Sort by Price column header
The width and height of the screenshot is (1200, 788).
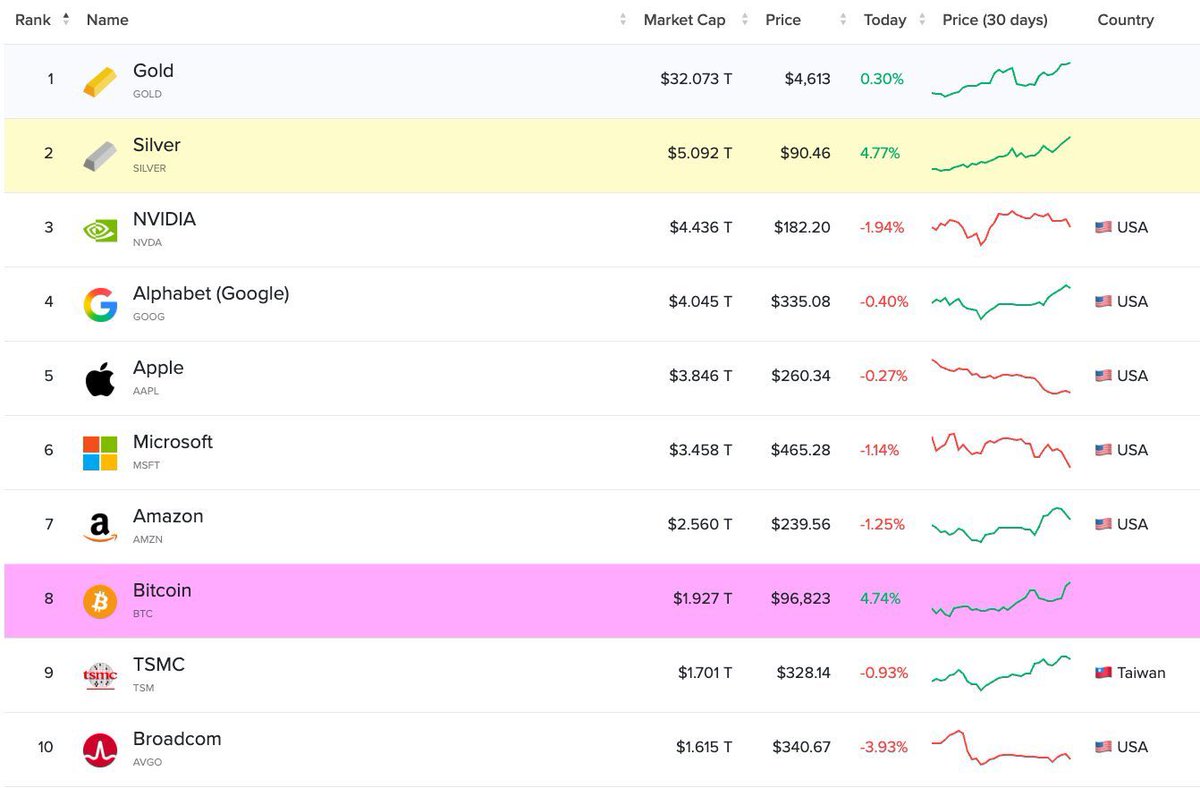click(783, 20)
